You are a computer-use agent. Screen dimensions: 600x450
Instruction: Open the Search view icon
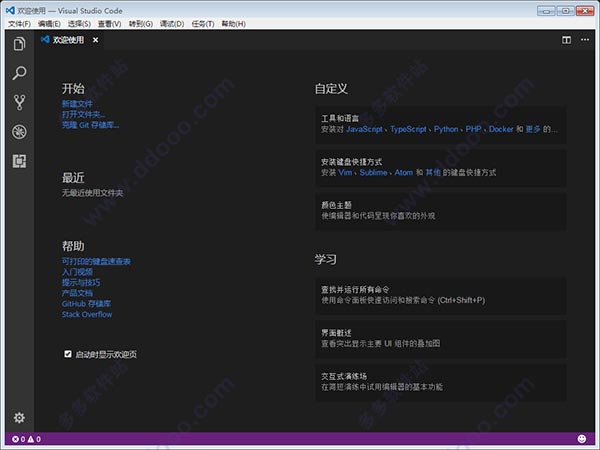(x=19, y=73)
